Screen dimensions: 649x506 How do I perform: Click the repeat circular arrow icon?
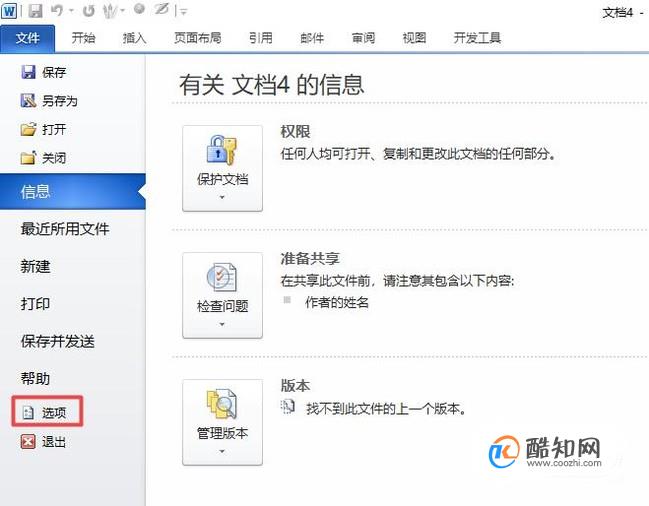[x=88, y=11]
